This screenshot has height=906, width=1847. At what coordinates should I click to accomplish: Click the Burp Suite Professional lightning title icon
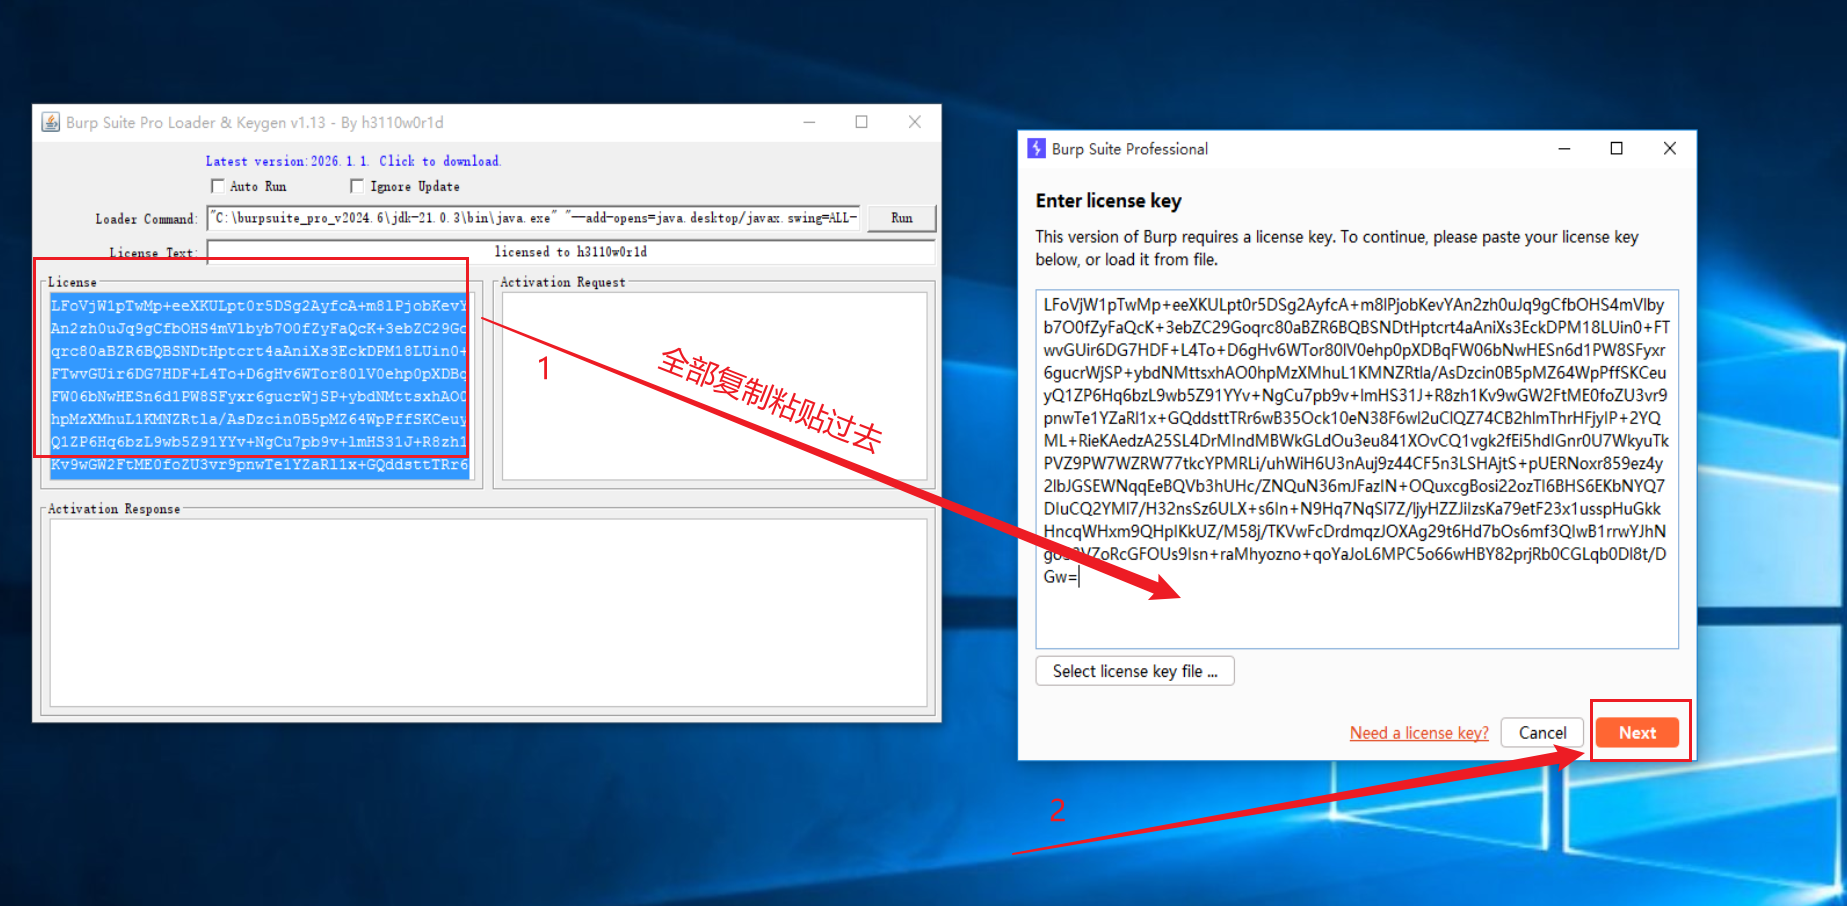coord(1037,149)
